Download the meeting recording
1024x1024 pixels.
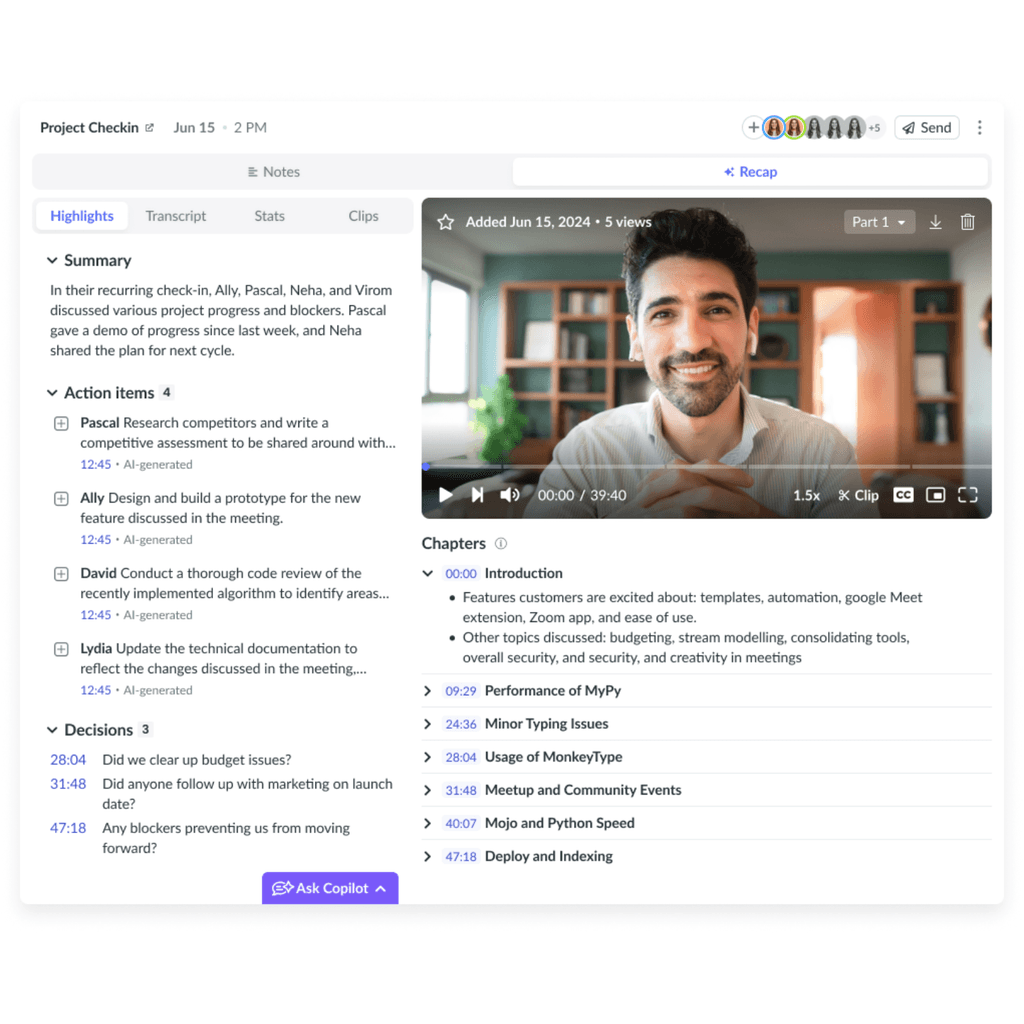(935, 221)
